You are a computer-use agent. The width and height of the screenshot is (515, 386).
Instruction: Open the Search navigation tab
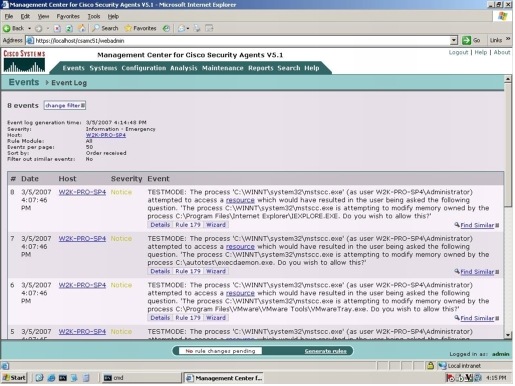pyautogui.click(x=289, y=68)
